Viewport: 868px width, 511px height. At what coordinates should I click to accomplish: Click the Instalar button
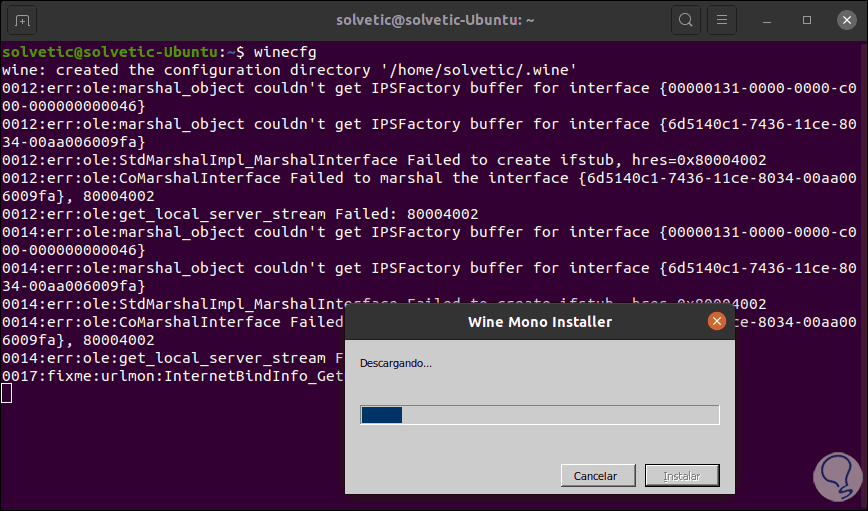682,476
